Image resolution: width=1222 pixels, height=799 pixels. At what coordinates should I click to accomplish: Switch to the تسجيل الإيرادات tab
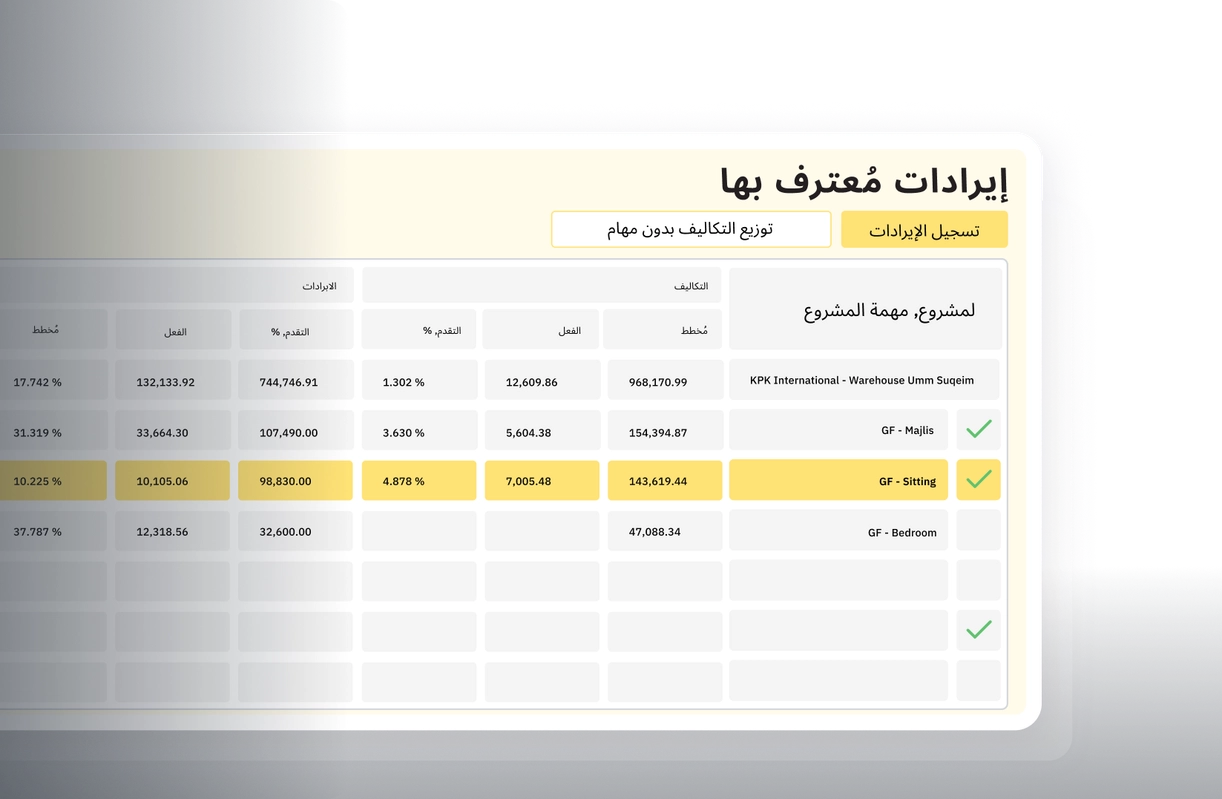point(924,230)
